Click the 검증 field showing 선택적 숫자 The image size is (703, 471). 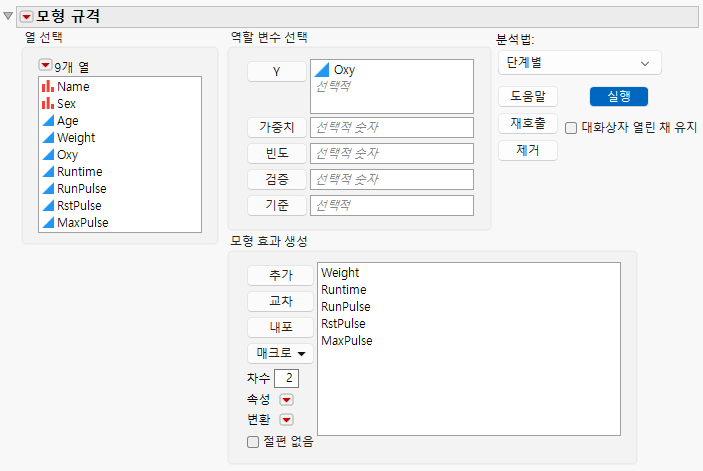(x=392, y=179)
